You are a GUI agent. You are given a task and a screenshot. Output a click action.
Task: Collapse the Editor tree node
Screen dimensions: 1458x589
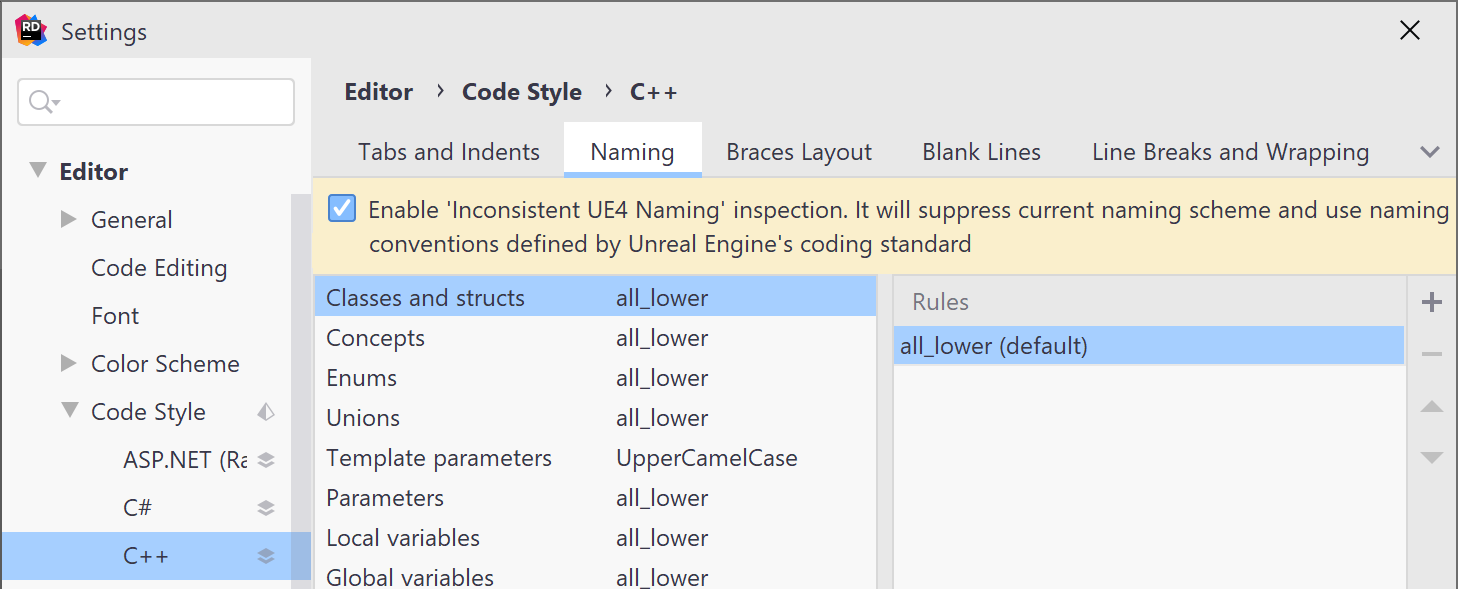point(37,171)
